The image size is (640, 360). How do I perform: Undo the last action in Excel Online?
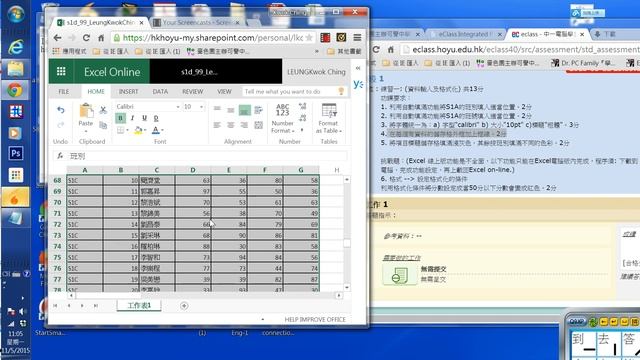pos(61,110)
